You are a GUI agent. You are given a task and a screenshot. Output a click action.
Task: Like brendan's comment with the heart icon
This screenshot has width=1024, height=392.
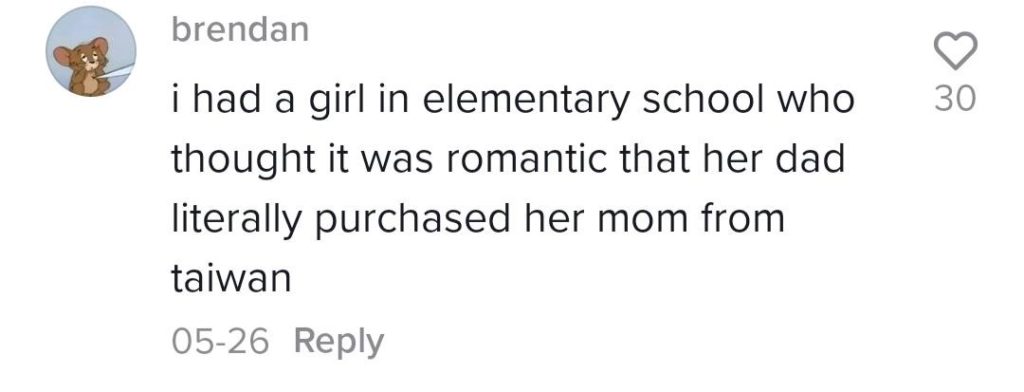click(955, 52)
